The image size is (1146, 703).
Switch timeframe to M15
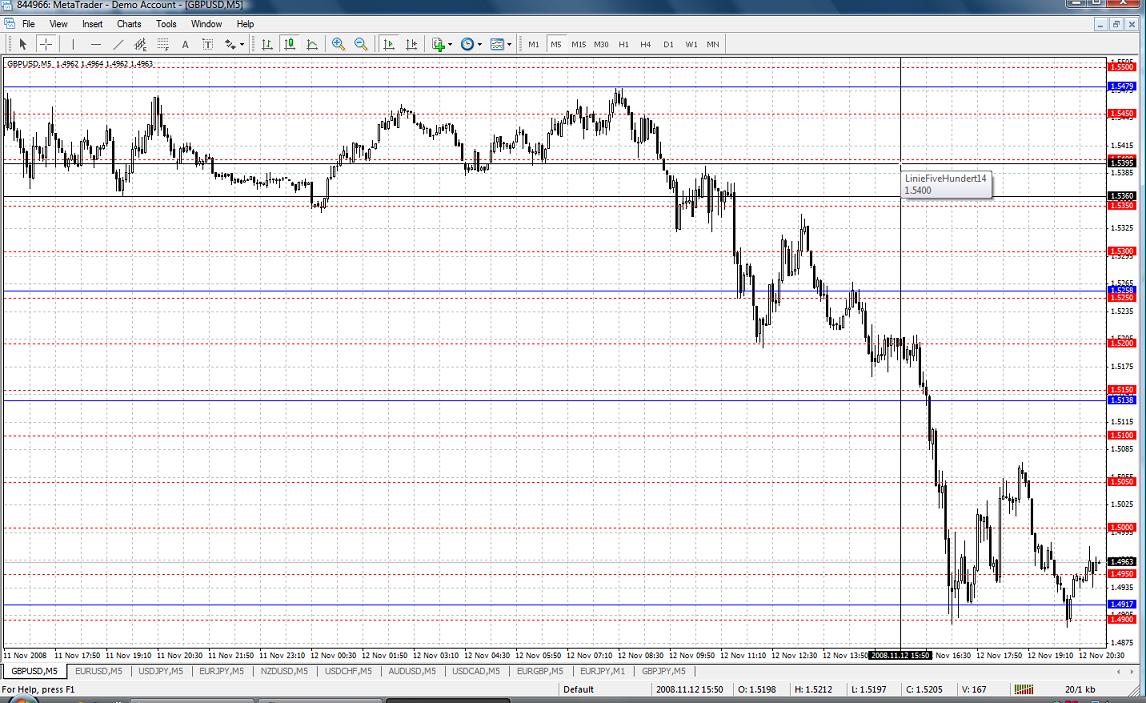579,45
